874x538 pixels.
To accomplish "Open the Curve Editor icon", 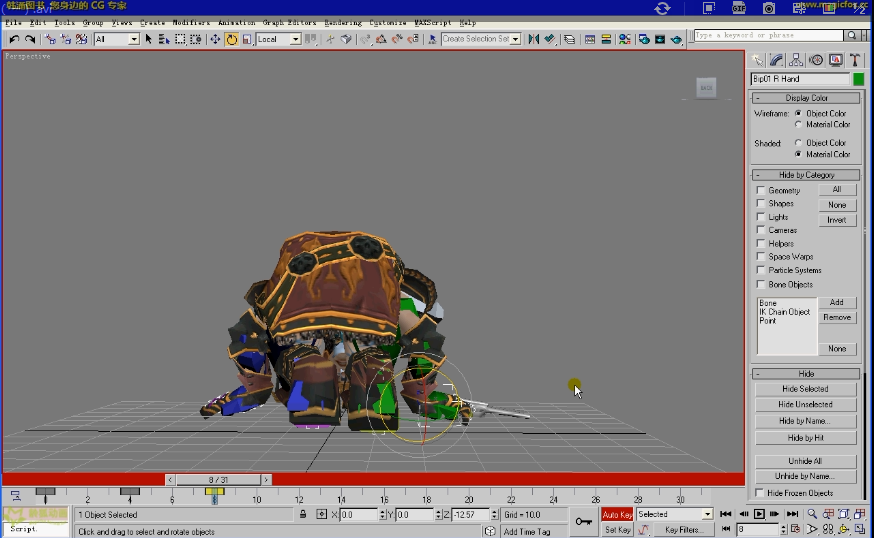I will coord(590,39).
